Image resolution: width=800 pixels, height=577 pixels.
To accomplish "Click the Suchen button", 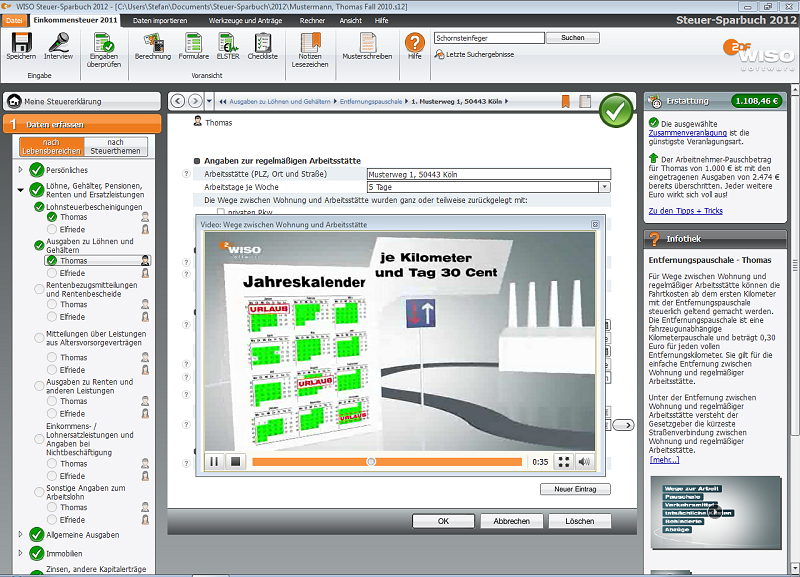I will click(572, 38).
